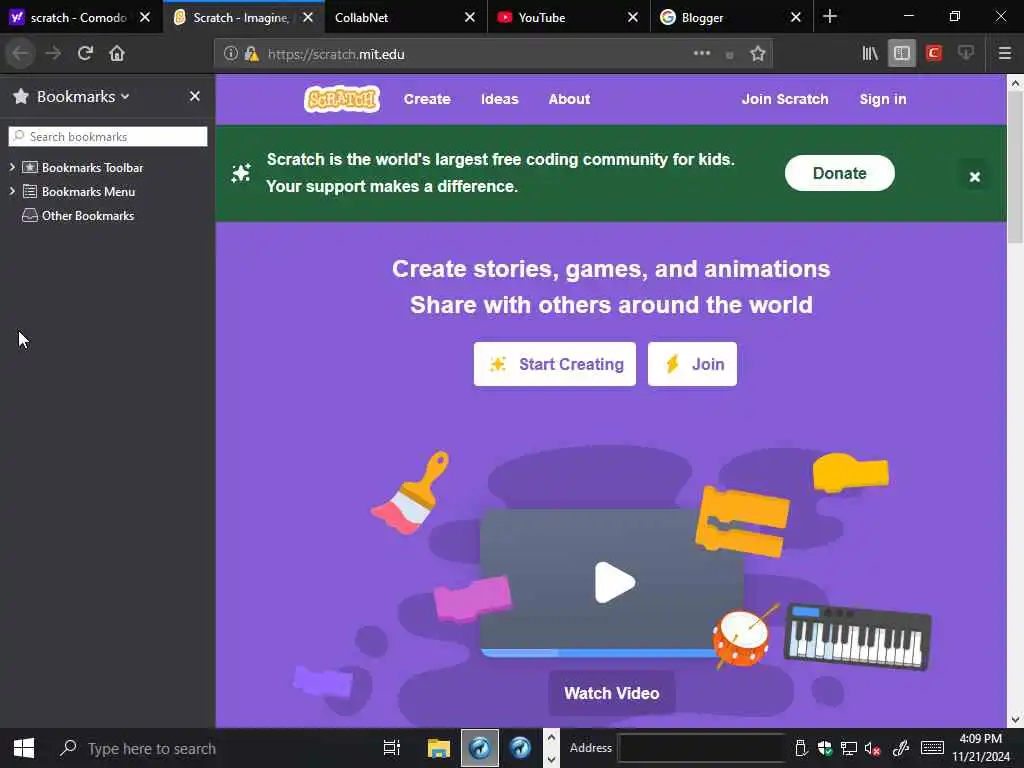Click Join Scratch in the header
This screenshot has height=768, width=1024.
click(x=784, y=99)
